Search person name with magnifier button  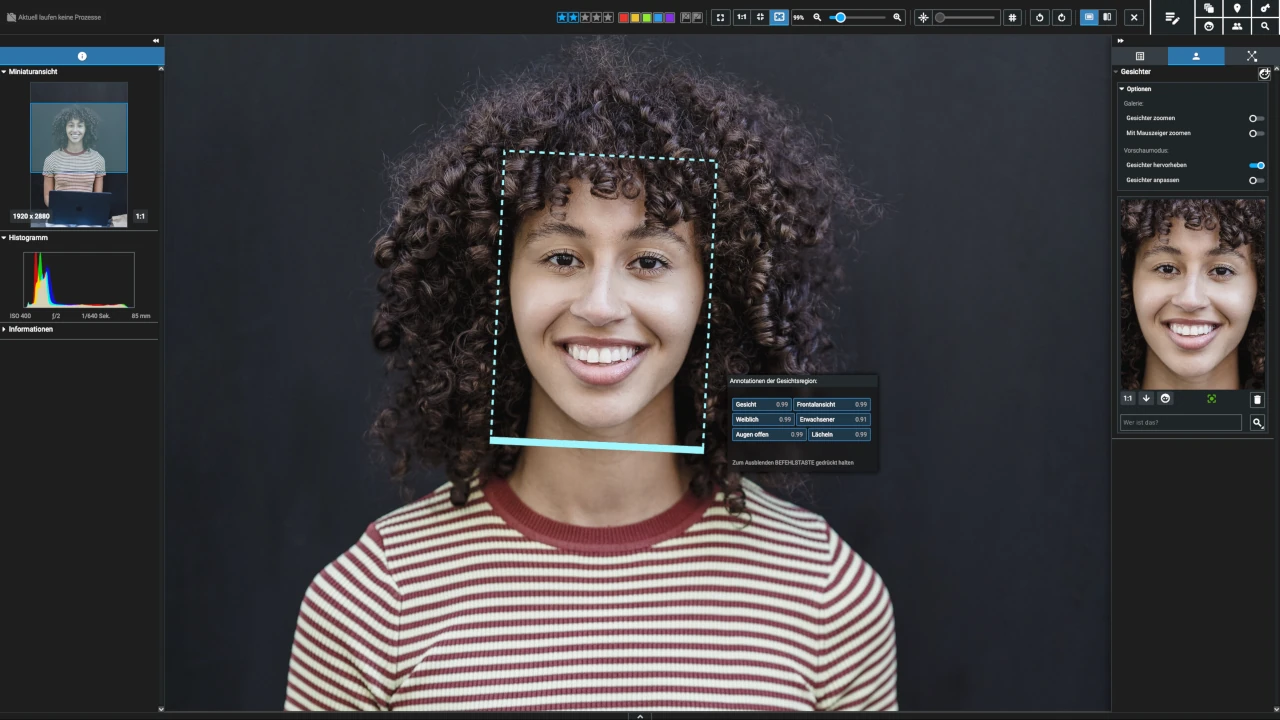click(1258, 423)
